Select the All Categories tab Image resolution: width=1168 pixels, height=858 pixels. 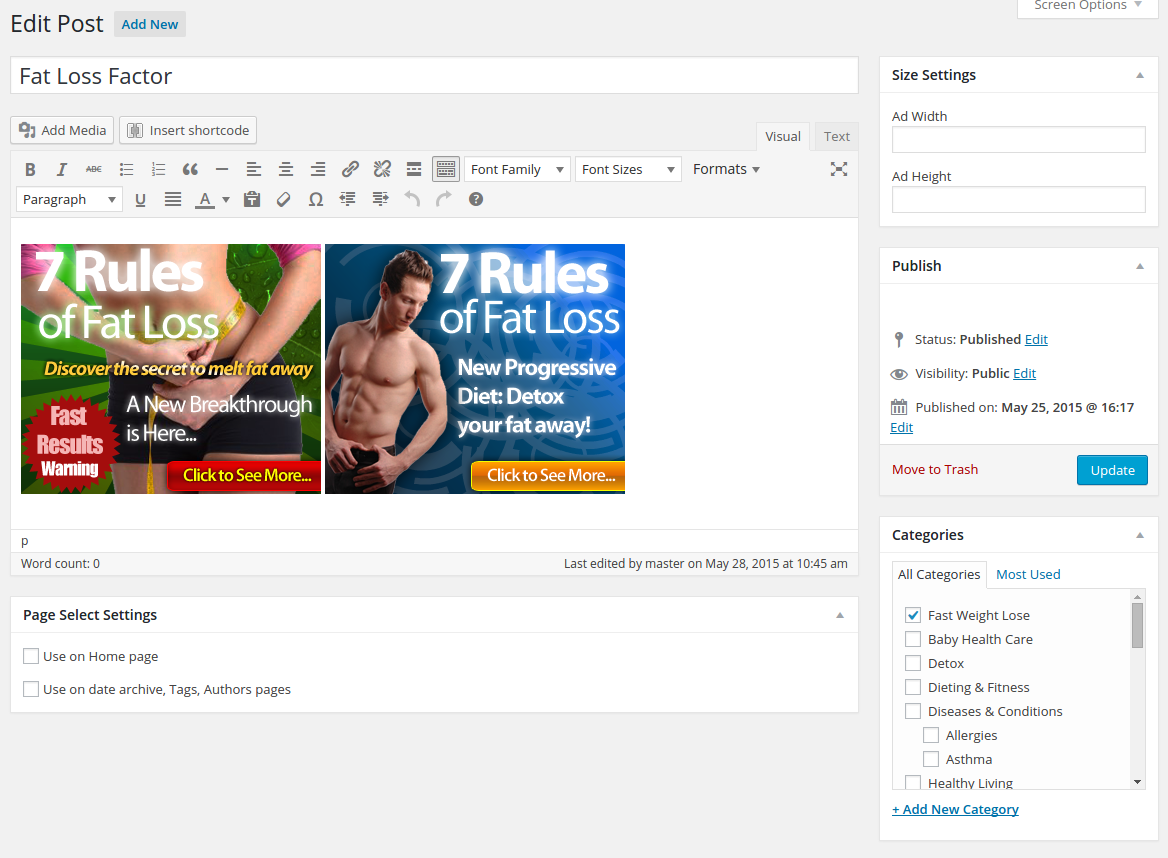939,574
